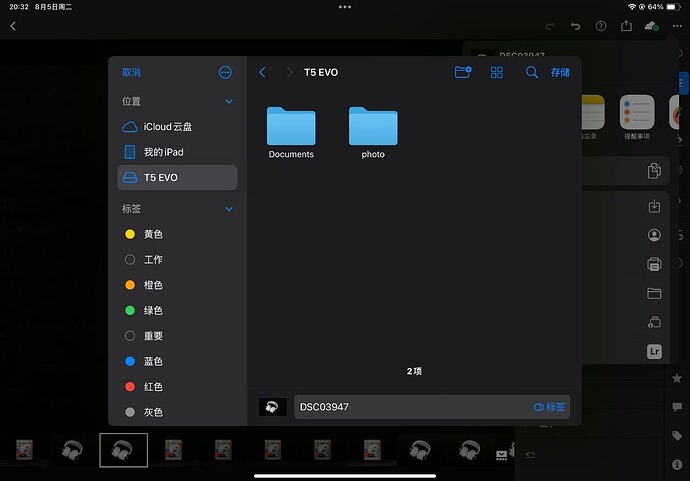The width and height of the screenshot is (690, 481).
Task: Collapse the 标签 tags section
Action: point(228,209)
